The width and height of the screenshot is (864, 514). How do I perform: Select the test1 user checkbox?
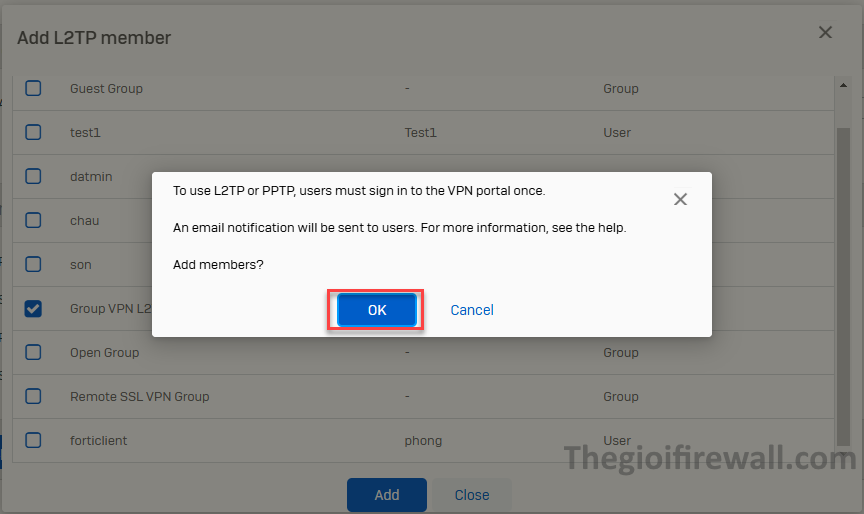(x=33, y=132)
